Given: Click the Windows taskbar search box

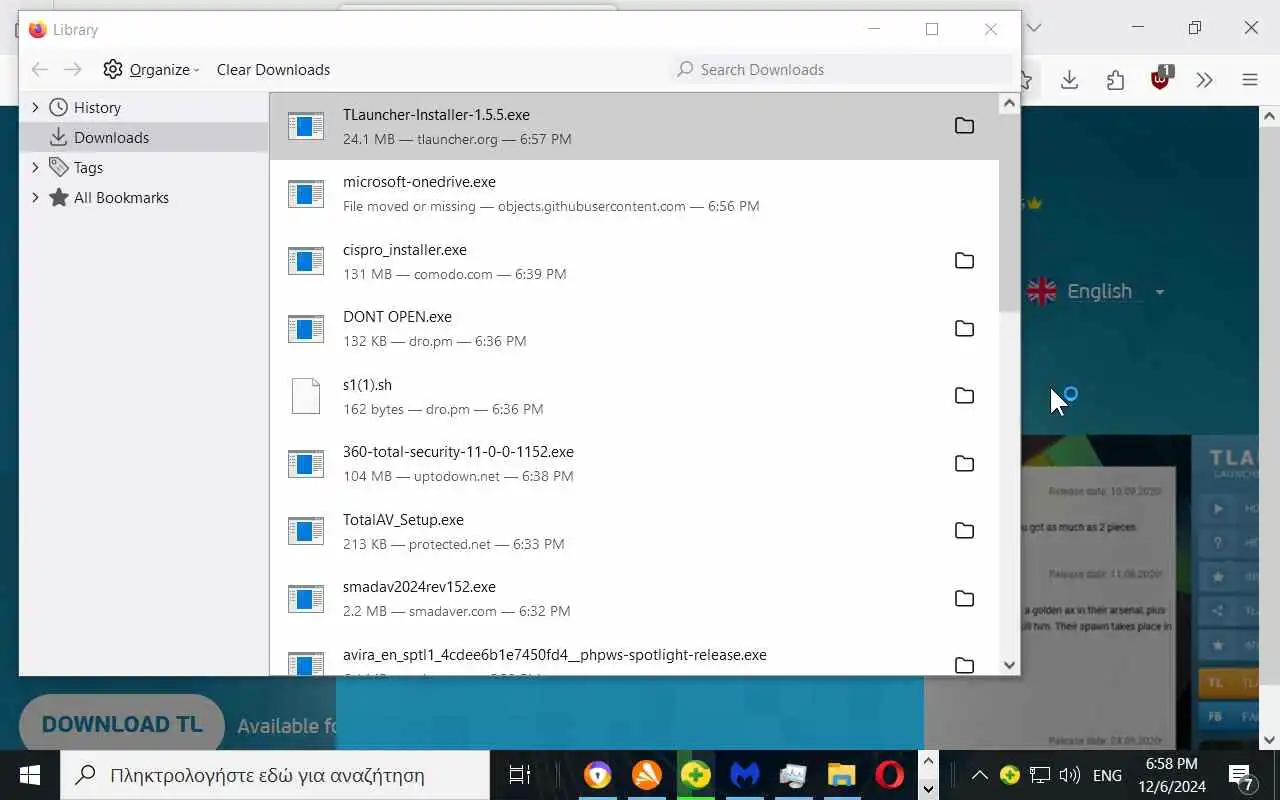Looking at the screenshot, I should pyautogui.click(x=275, y=775).
